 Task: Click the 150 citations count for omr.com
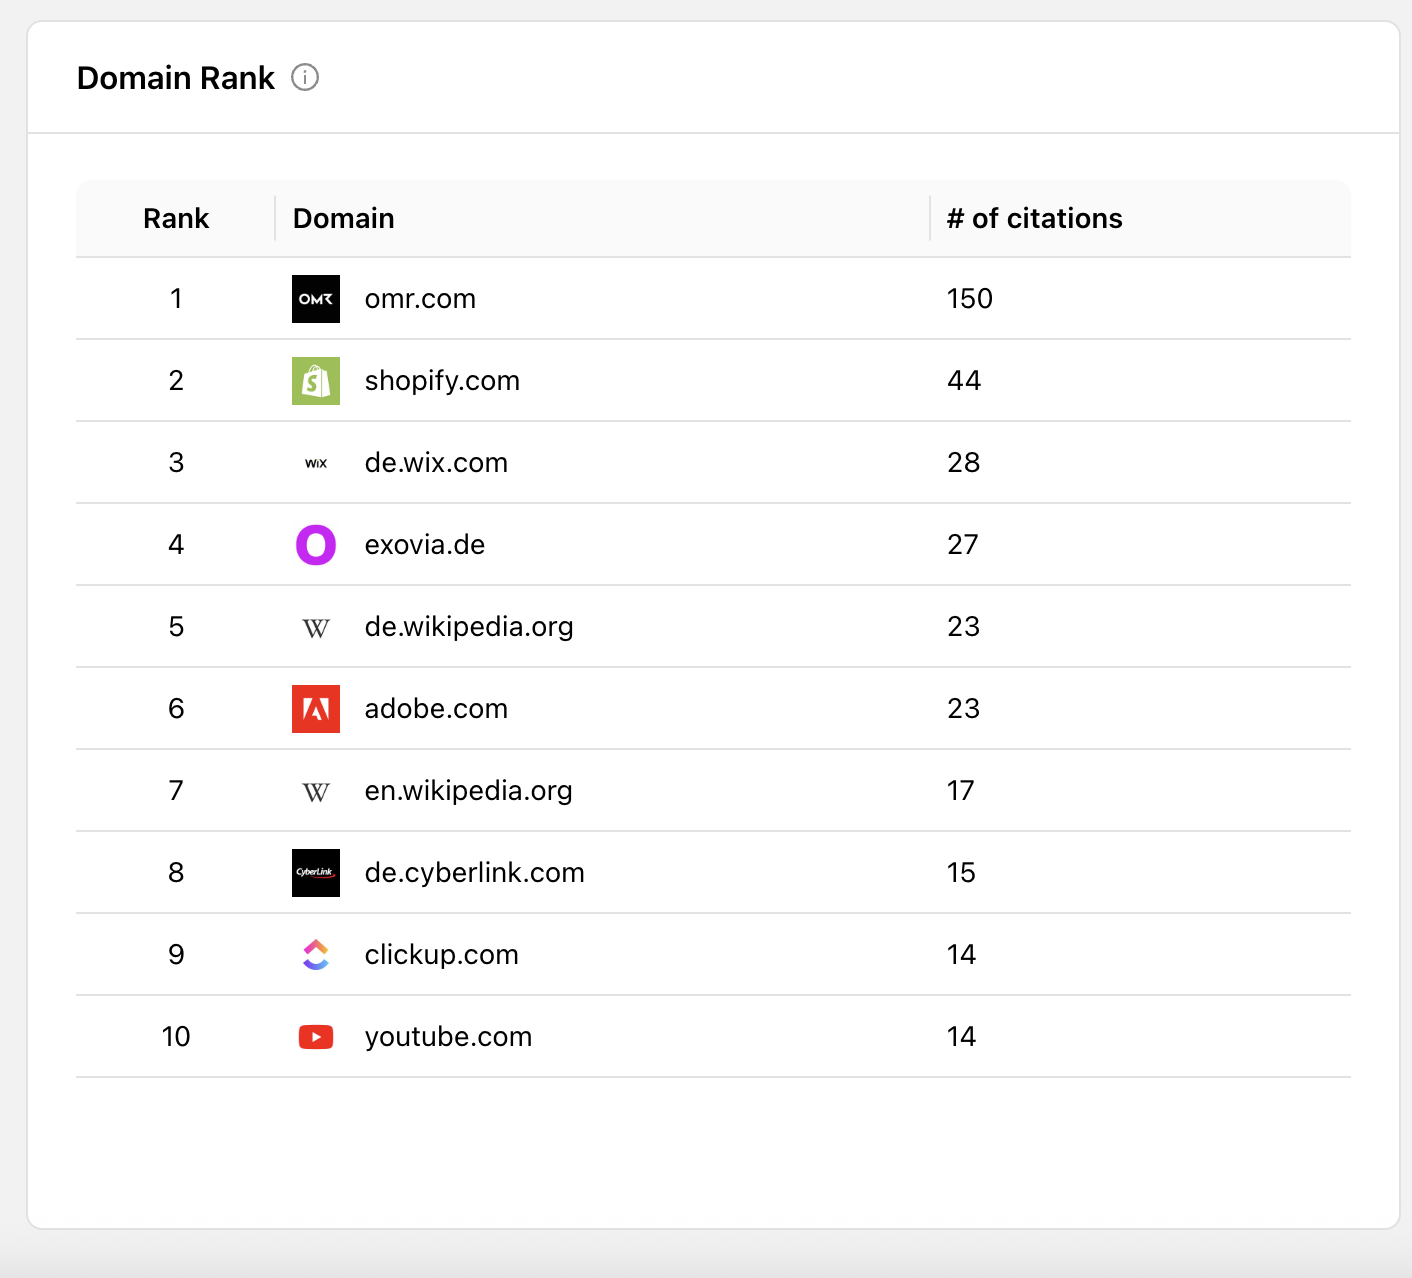[969, 299]
